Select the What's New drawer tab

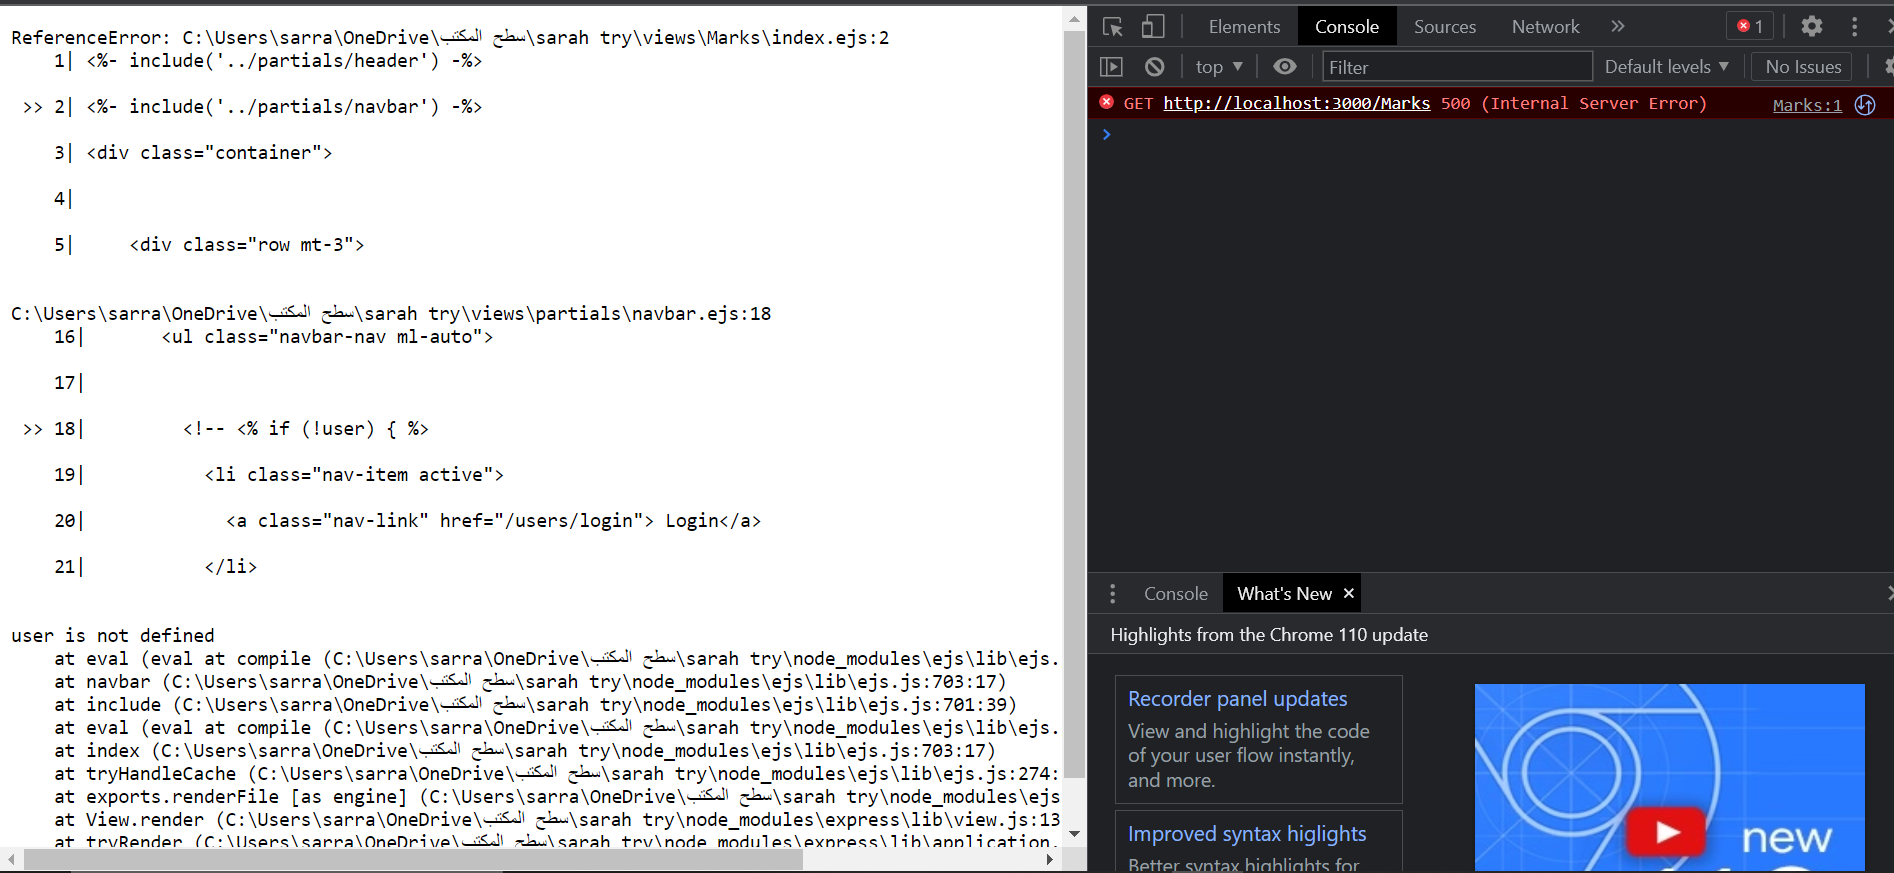1284,594
